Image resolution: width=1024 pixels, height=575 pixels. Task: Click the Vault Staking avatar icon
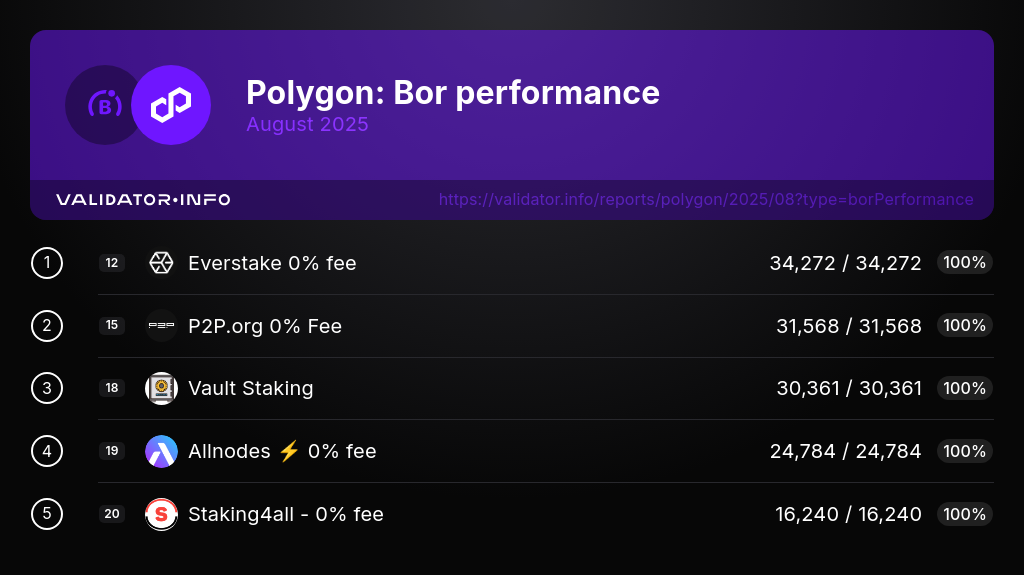point(161,388)
